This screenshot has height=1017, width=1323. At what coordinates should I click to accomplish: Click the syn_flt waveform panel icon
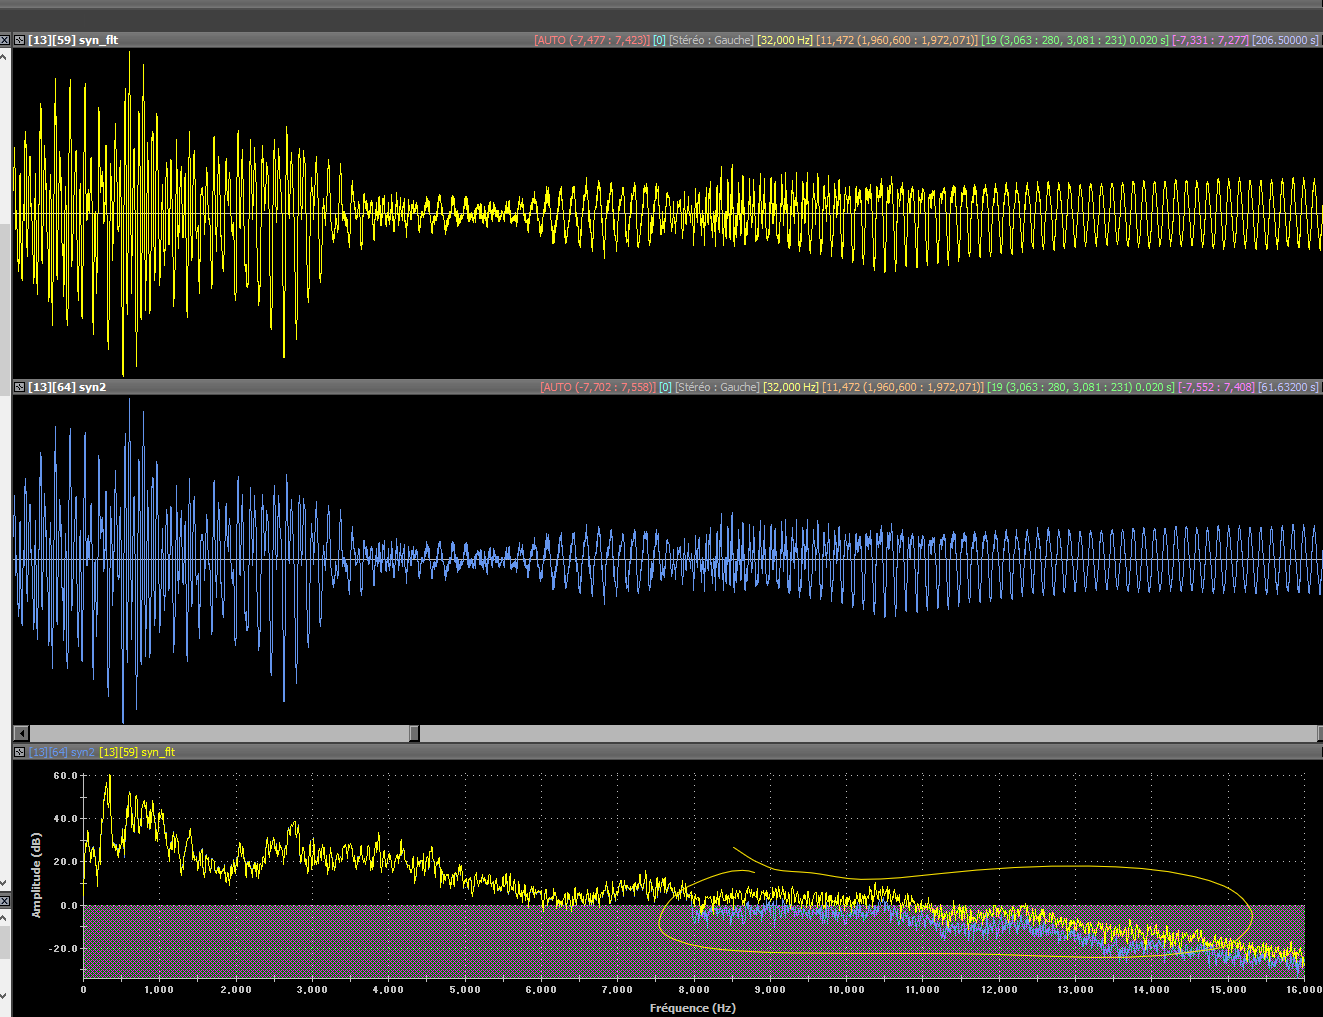click(19, 40)
